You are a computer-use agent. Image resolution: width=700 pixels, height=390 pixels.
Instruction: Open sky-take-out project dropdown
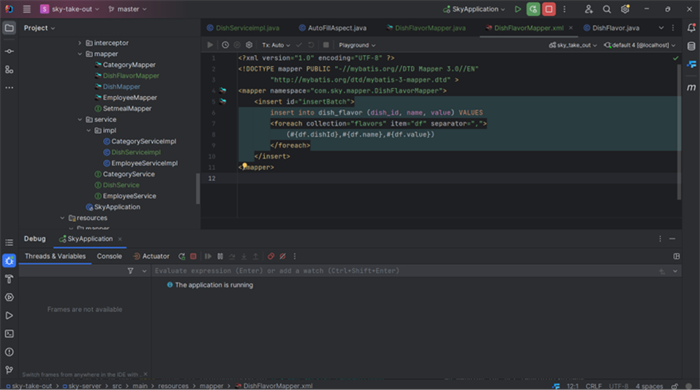70,9
